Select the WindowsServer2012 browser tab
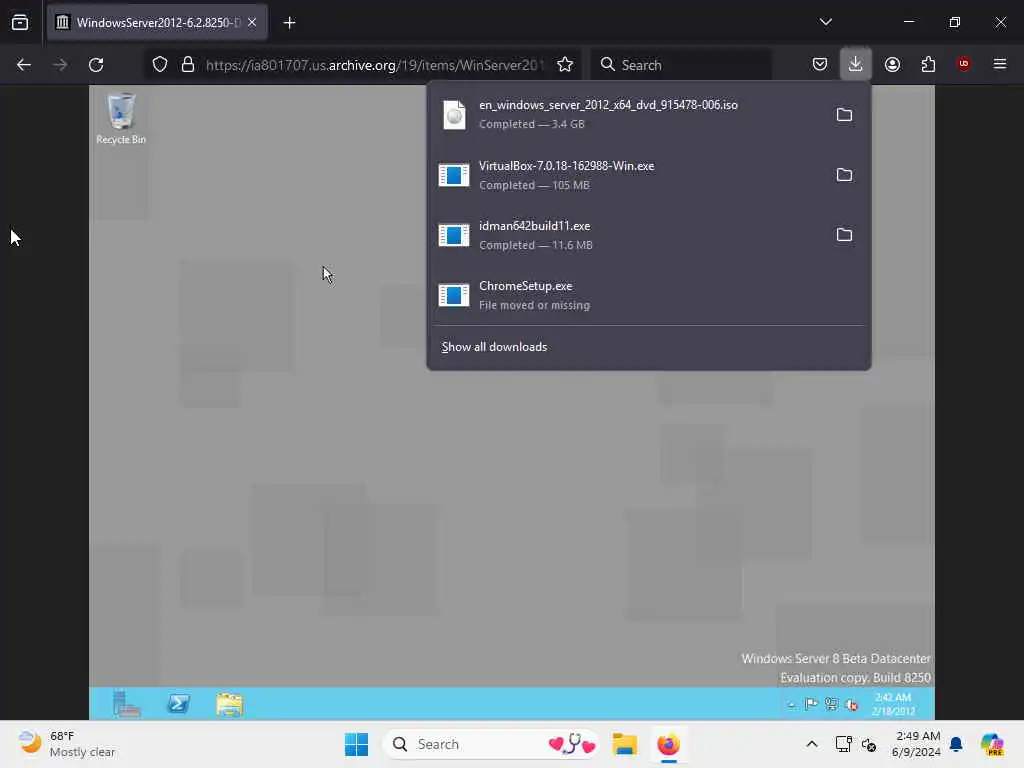1024x768 pixels. click(157, 22)
